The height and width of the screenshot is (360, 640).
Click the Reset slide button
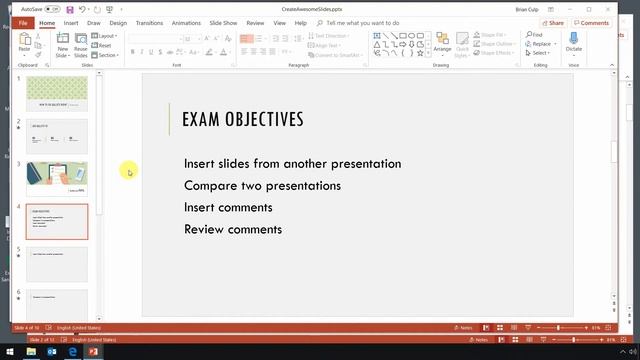click(102, 45)
